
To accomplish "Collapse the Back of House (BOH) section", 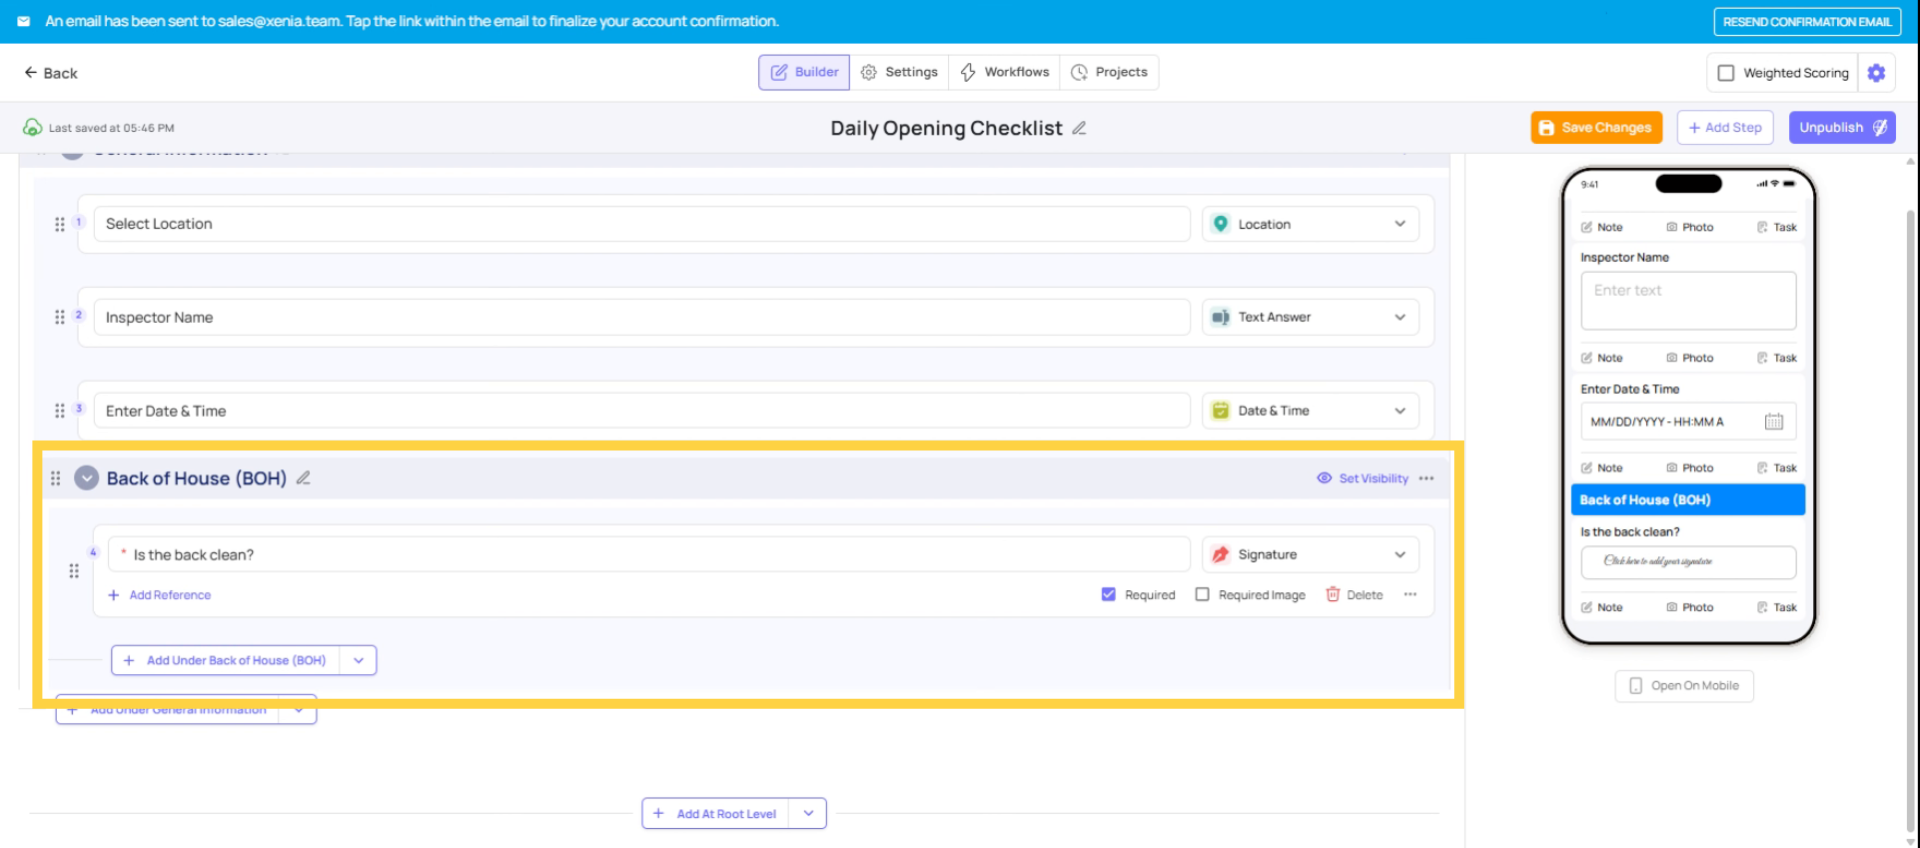I will (87, 478).
